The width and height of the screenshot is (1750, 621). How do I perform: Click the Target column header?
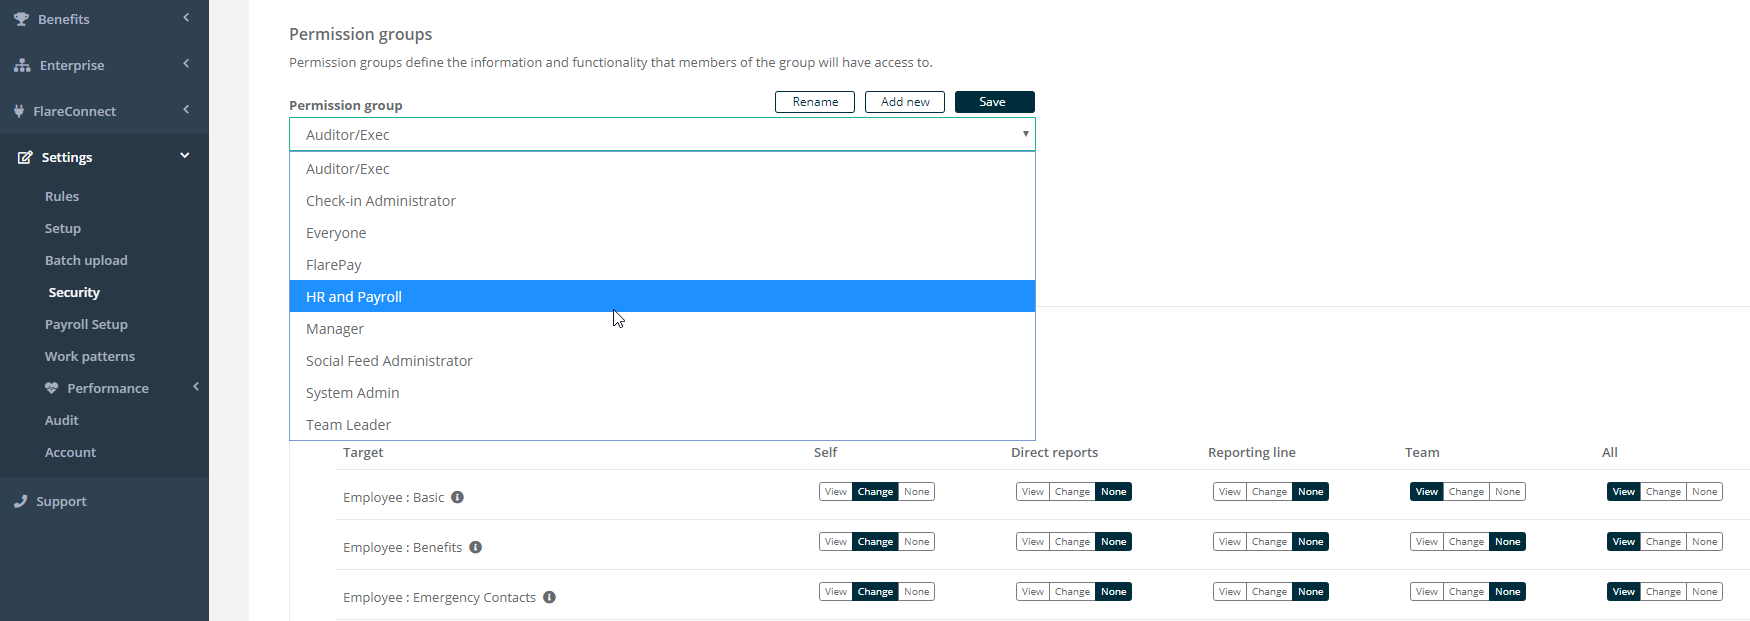[363, 453]
